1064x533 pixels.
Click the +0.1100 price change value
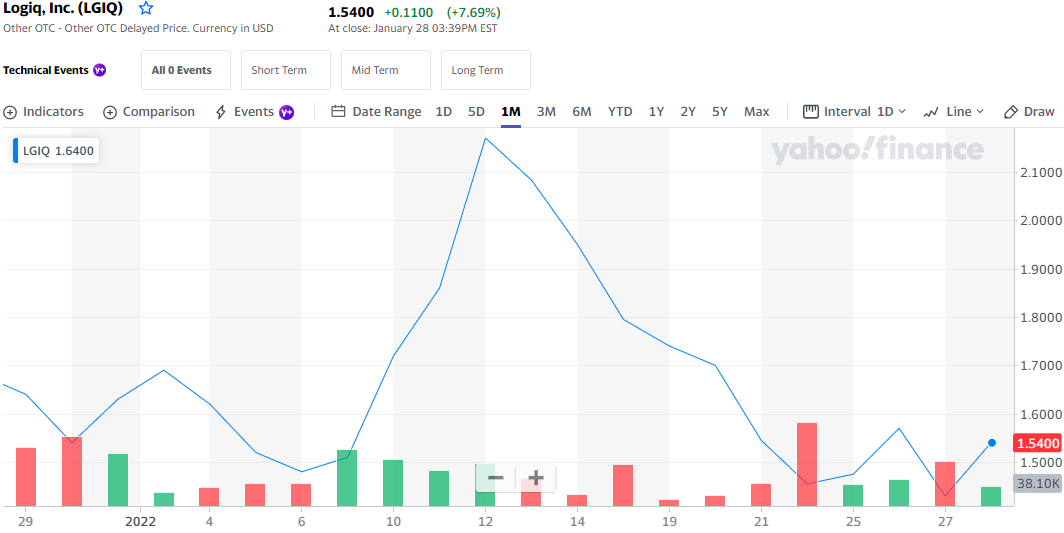click(x=409, y=12)
